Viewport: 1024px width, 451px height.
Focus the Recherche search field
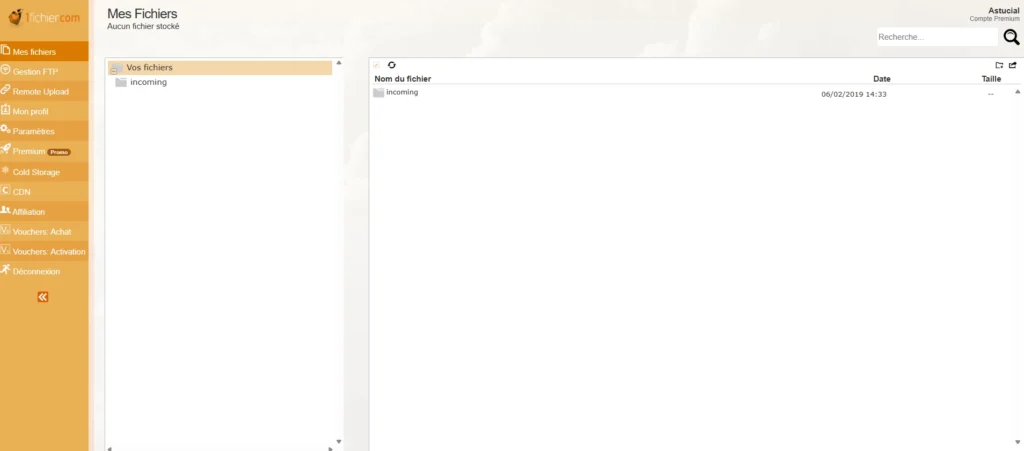936,37
